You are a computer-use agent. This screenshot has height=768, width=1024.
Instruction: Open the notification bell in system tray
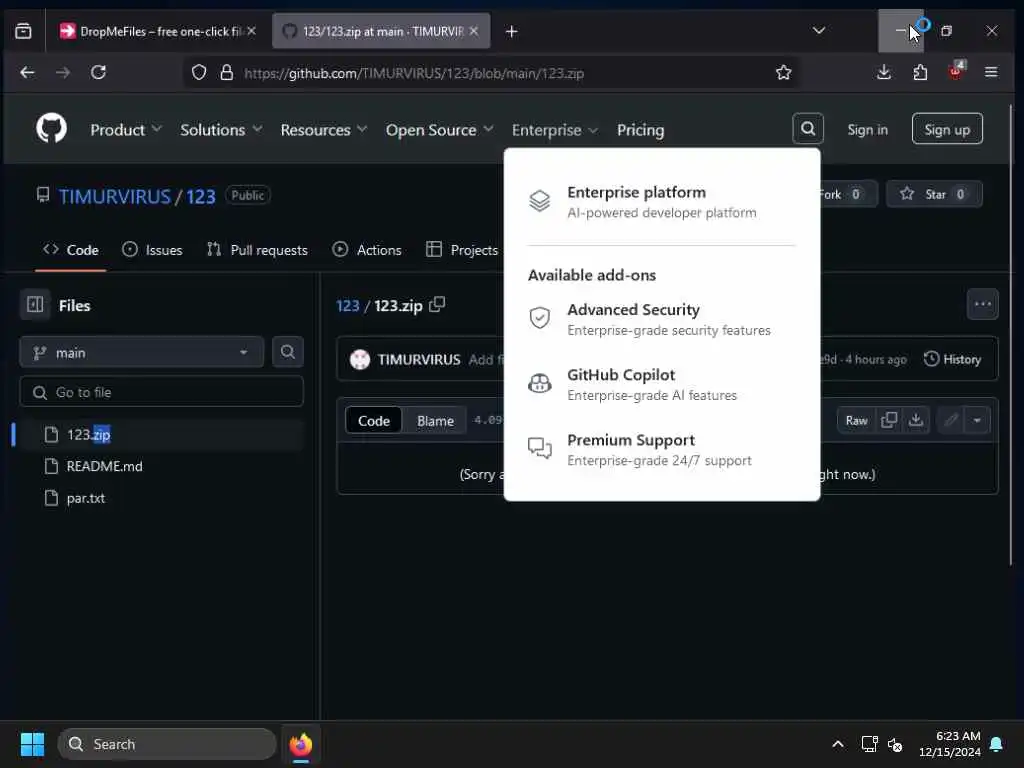[x=997, y=744]
